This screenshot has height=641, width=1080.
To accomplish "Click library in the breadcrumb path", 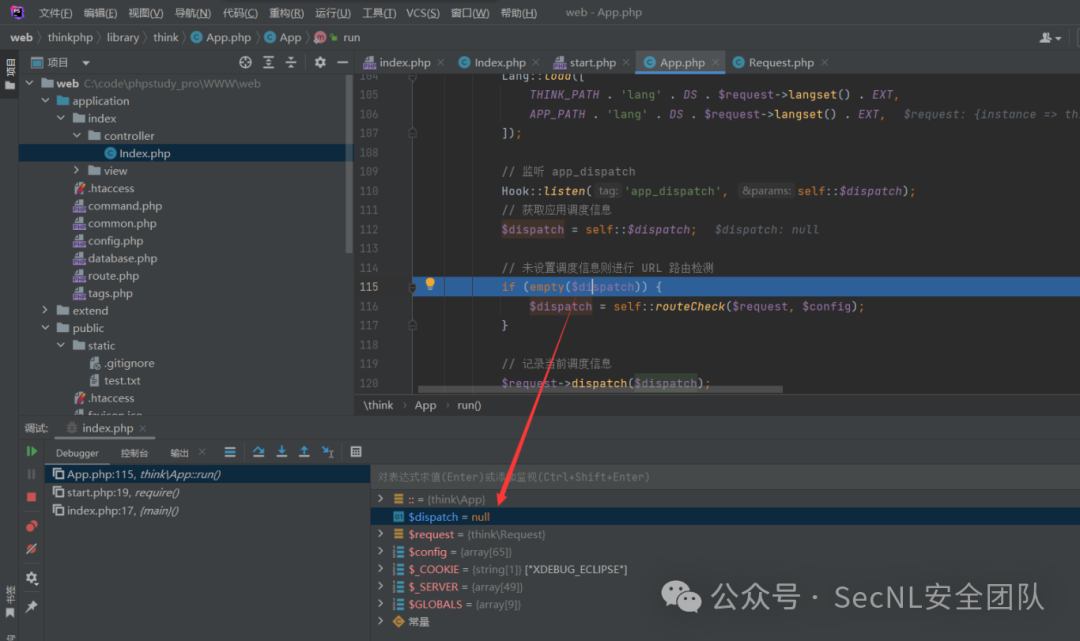I will [123, 38].
